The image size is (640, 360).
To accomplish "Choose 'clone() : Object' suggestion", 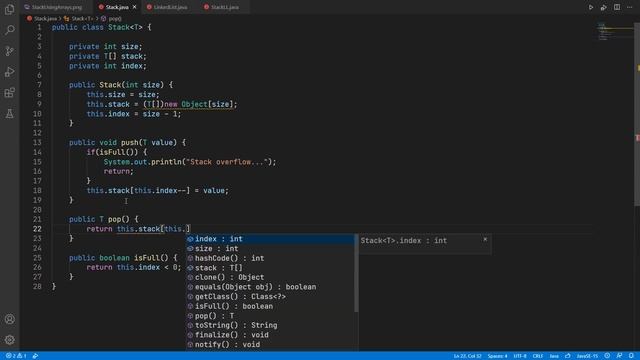I will [x=271, y=277].
